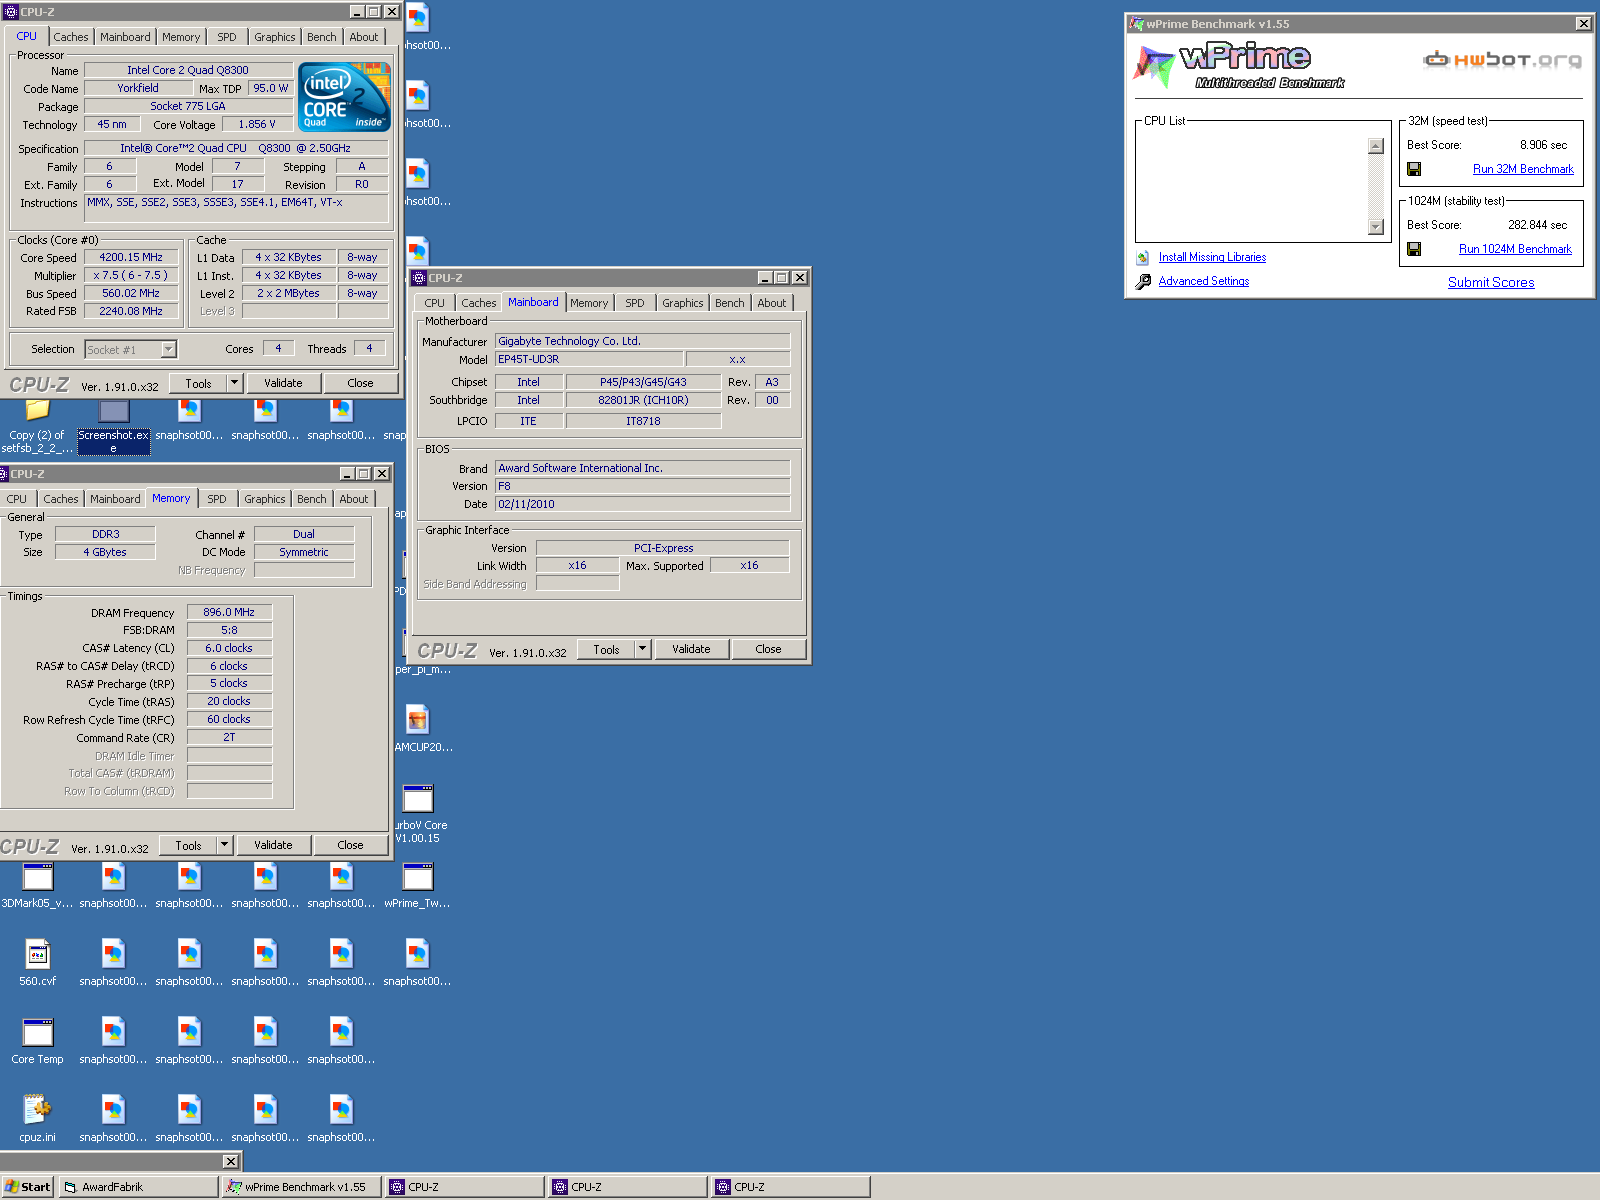Click the CPU List scroll up arrow

click(x=1376, y=146)
